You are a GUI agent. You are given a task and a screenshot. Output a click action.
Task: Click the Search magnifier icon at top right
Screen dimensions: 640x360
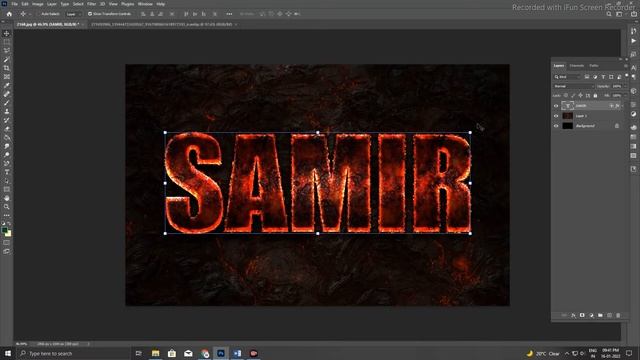click(609, 14)
